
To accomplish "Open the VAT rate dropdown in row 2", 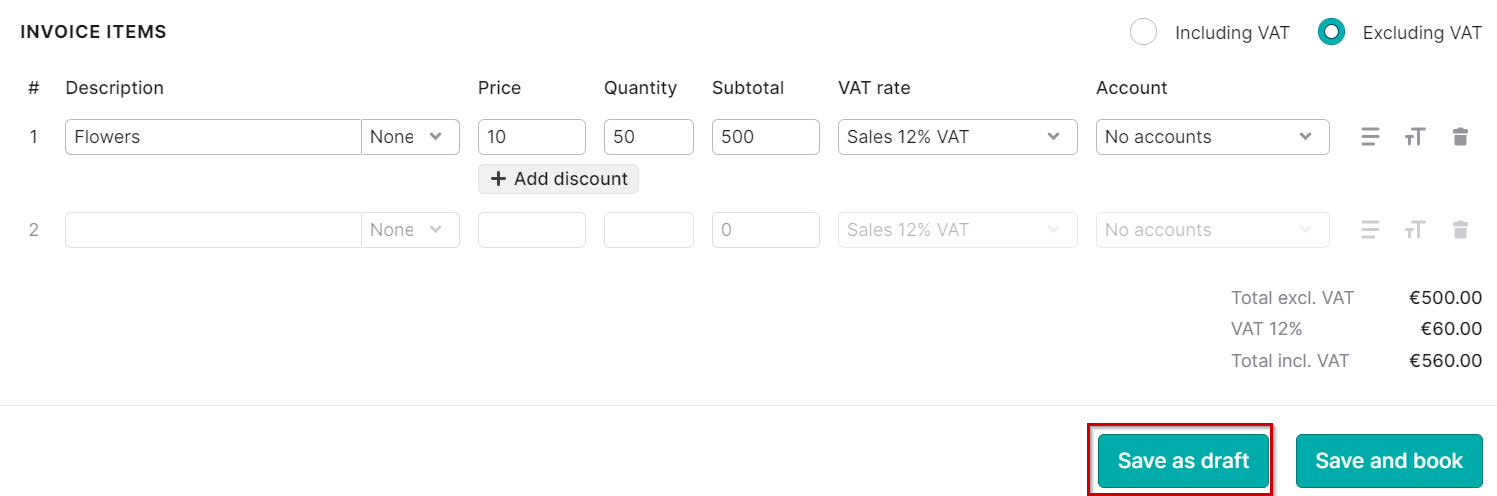I will 957,230.
